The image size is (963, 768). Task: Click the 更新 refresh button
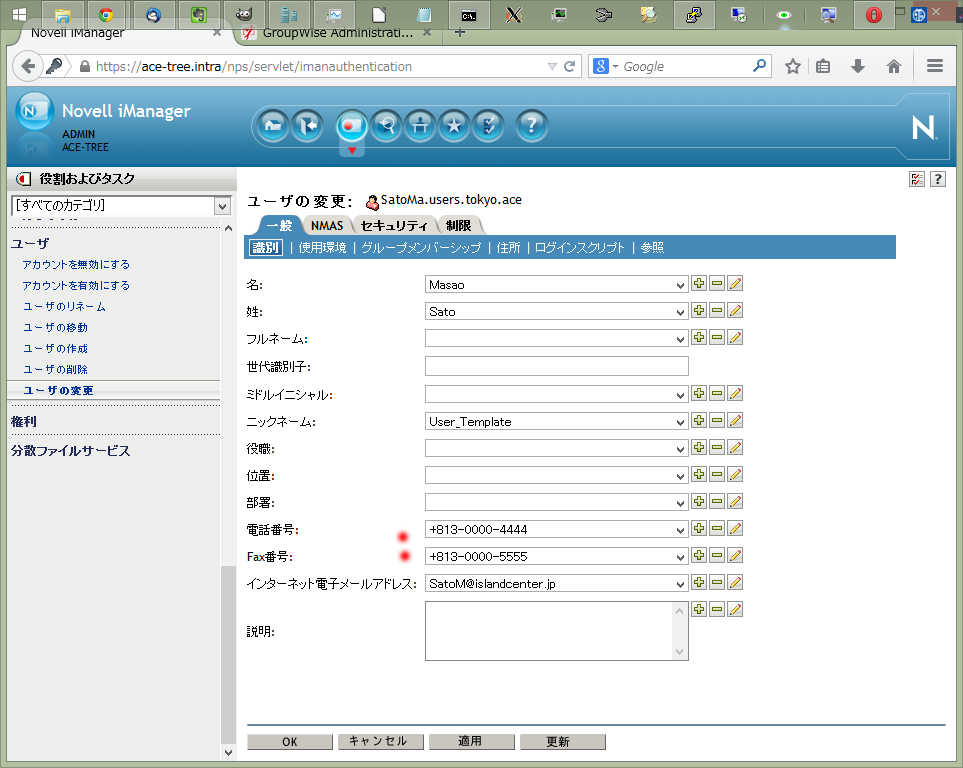click(563, 742)
